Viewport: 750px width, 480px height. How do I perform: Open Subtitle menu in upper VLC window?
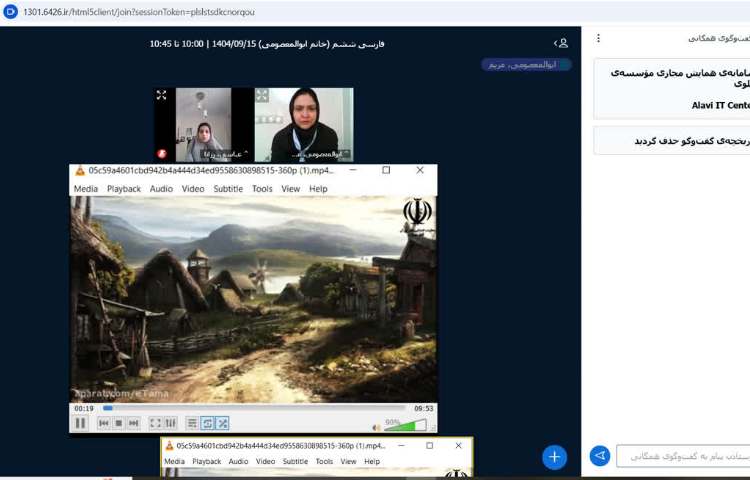tap(228, 189)
